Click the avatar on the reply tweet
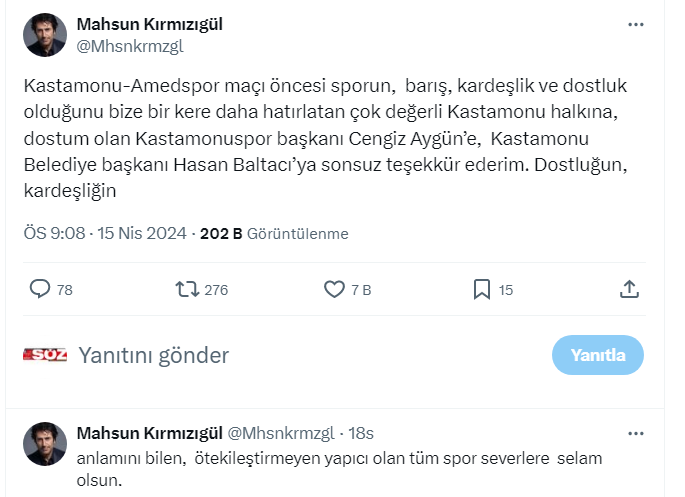Viewport: 685px width, 497px height. coord(45,445)
